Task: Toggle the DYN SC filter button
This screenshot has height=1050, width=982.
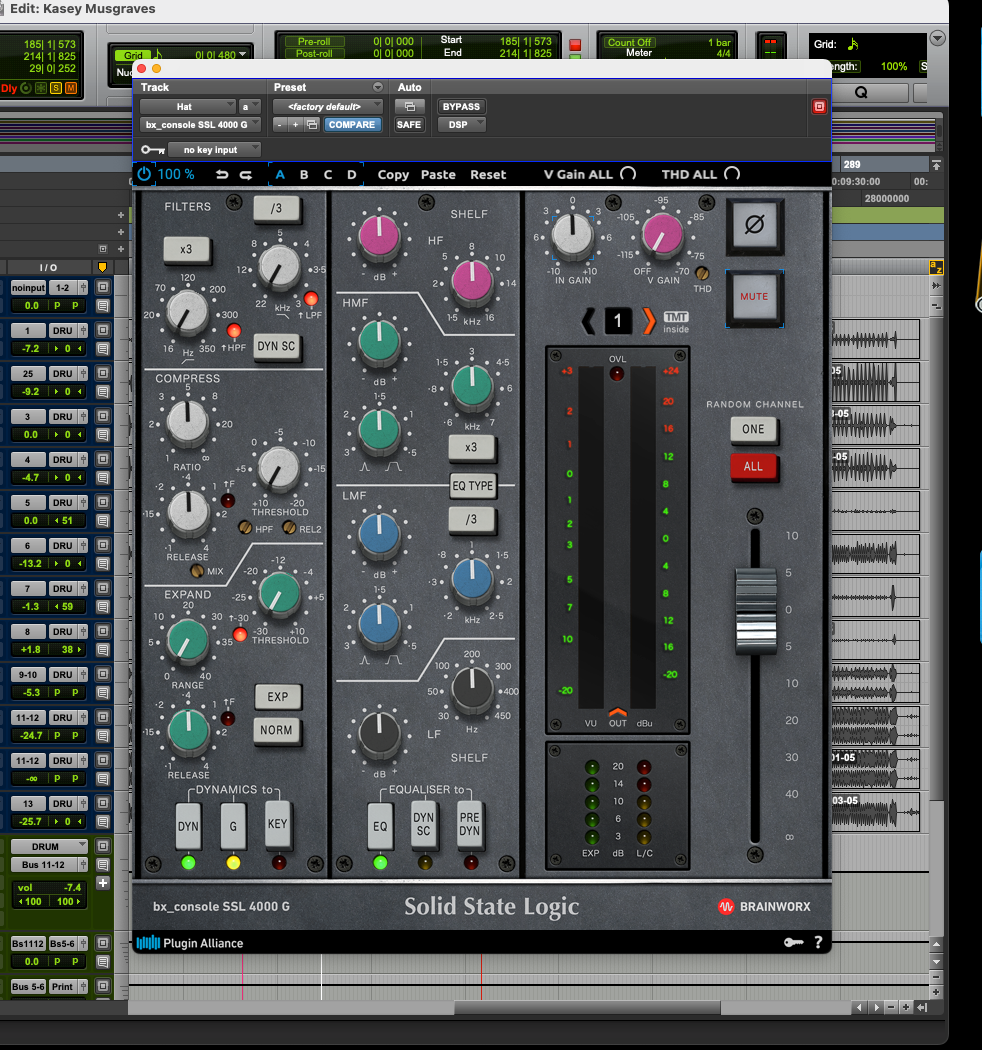Action: pyautogui.click(x=276, y=346)
